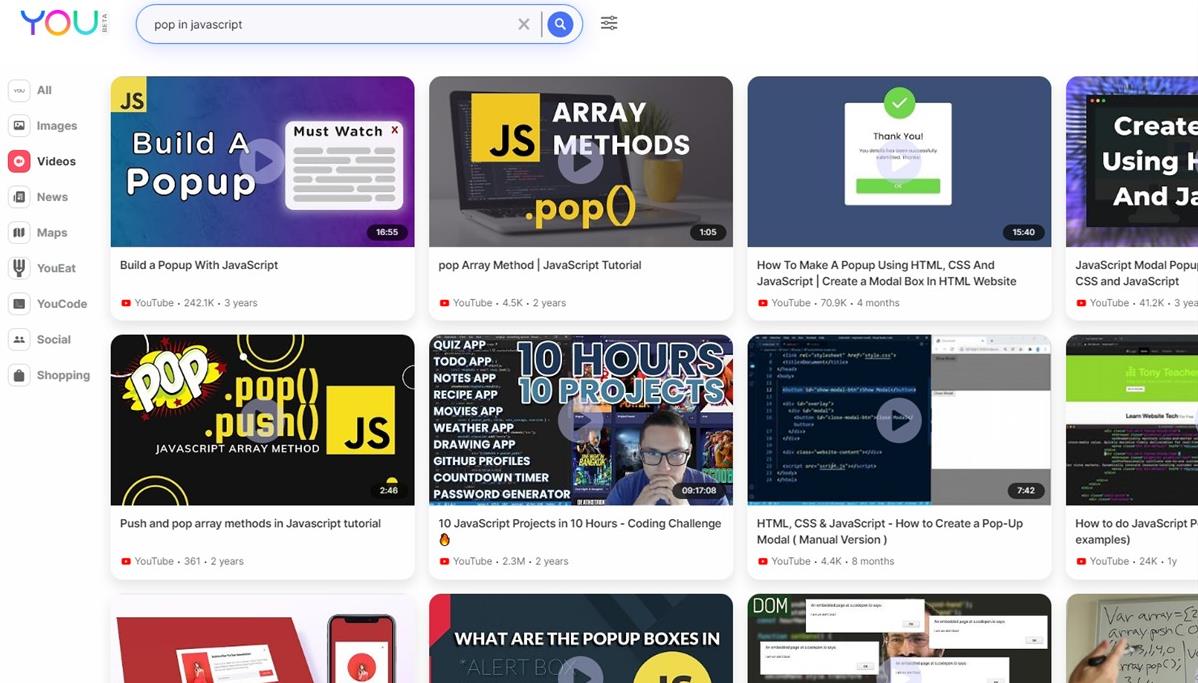This screenshot has width=1198, height=683.
Task: Open 'Push and pop array methods' video title
Action: coord(250,523)
